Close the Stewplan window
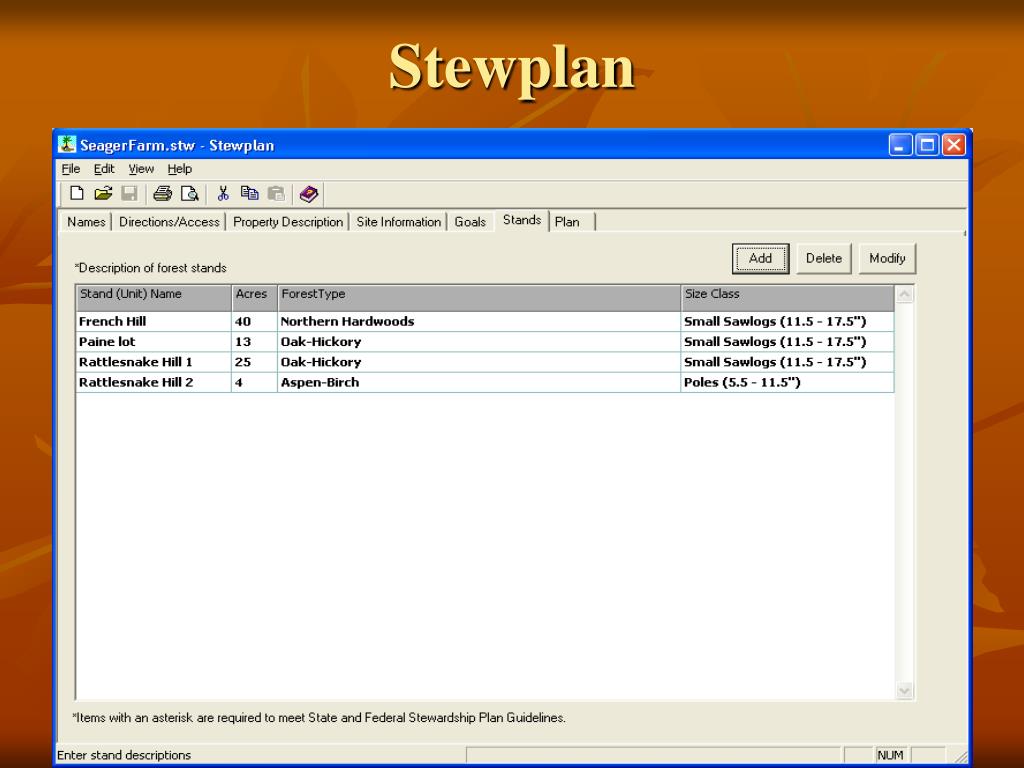 click(954, 144)
